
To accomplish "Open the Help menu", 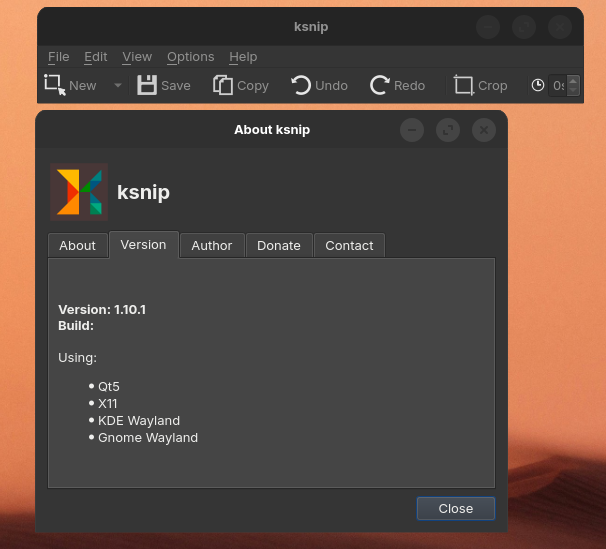I will (x=243, y=57).
